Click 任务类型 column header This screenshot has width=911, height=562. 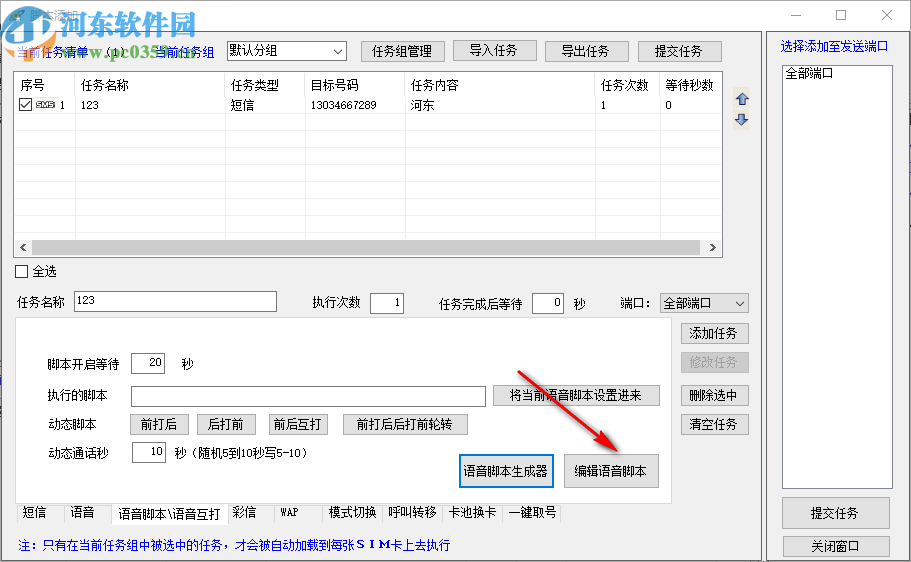[264, 85]
